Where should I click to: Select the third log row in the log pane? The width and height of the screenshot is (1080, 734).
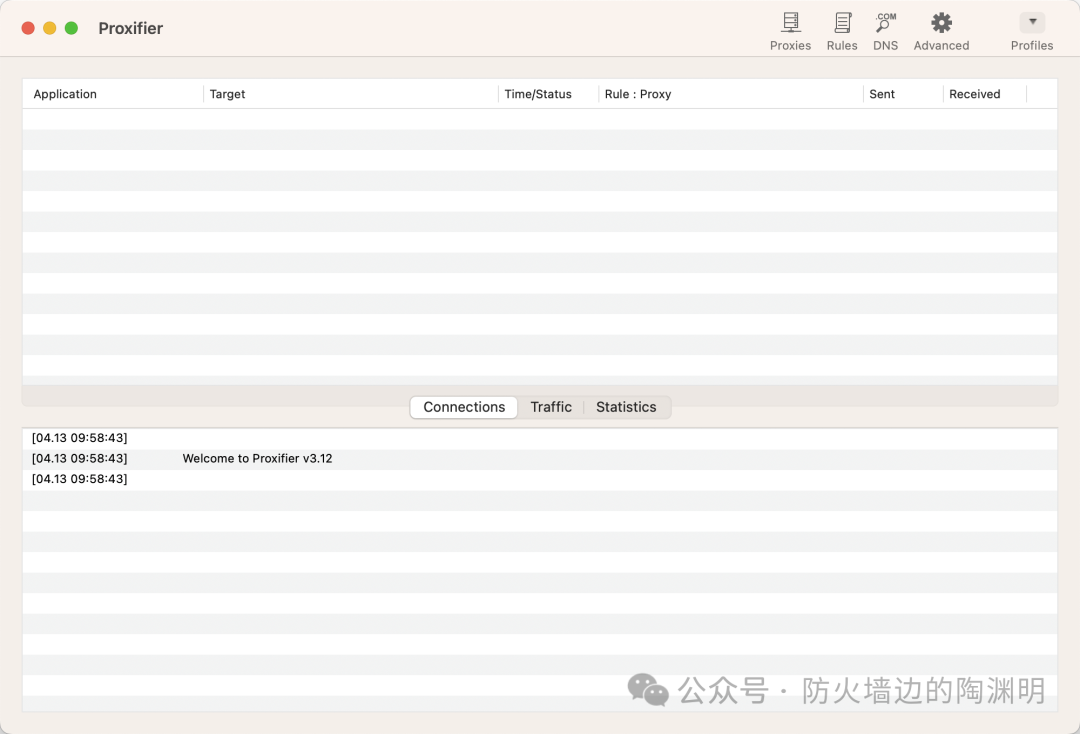pyautogui.click(x=80, y=479)
